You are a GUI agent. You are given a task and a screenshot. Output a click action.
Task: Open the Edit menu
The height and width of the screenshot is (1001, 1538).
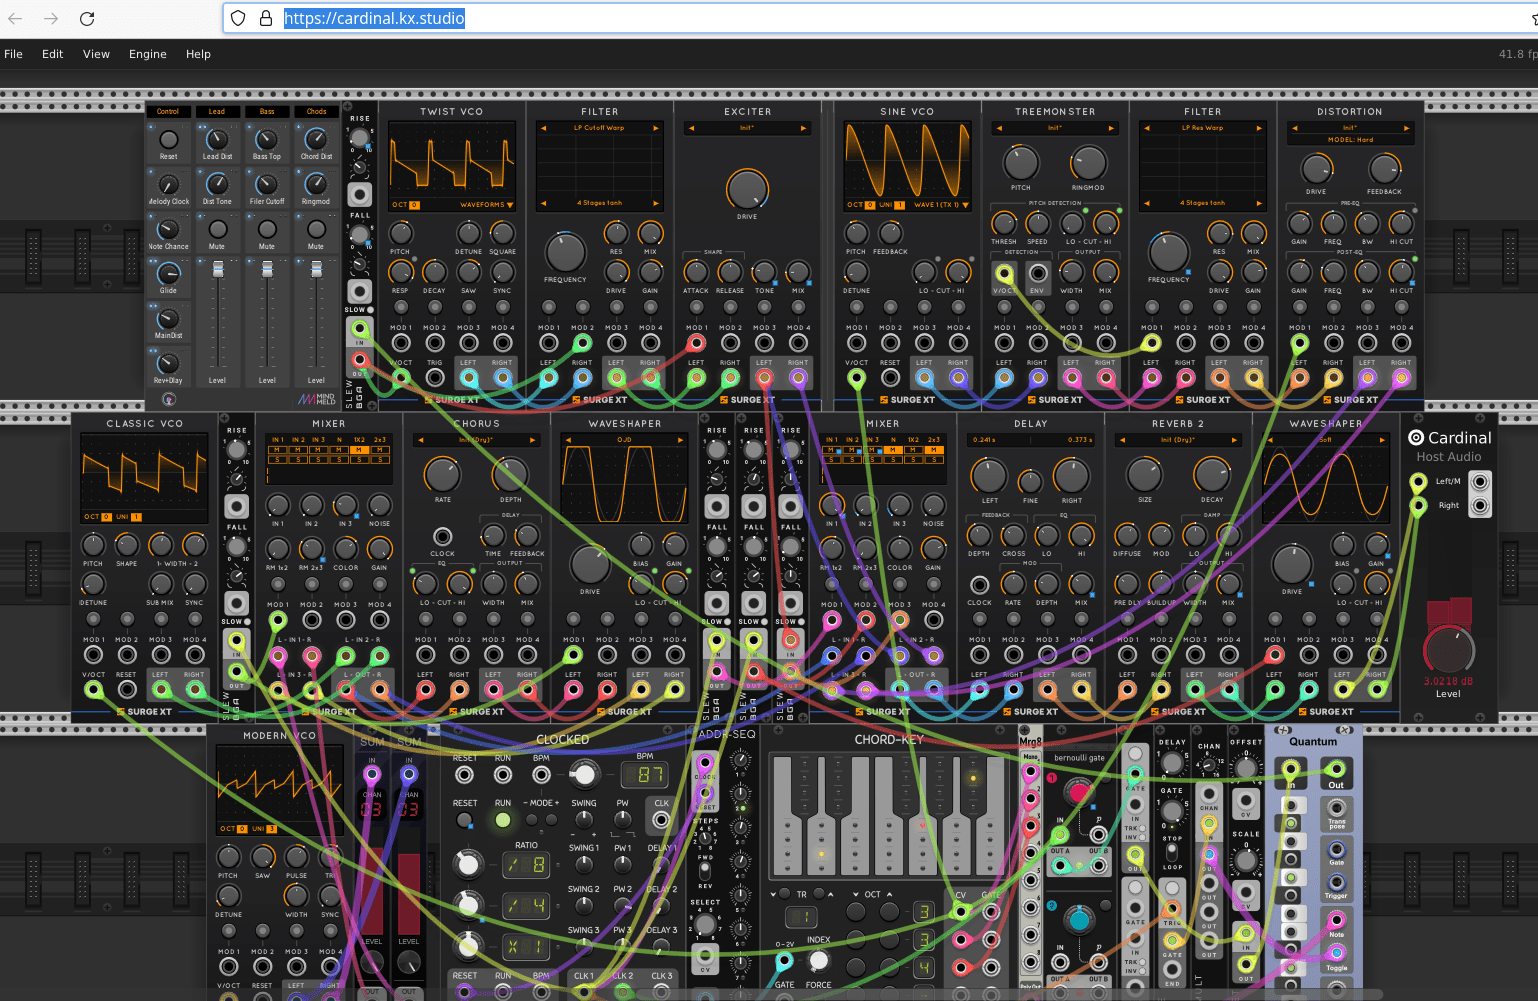click(x=52, y=54)
